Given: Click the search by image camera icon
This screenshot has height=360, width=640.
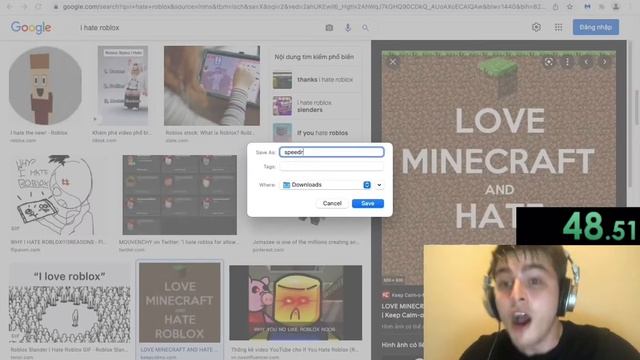Looking at the screenshot, I should click(329, 28).
